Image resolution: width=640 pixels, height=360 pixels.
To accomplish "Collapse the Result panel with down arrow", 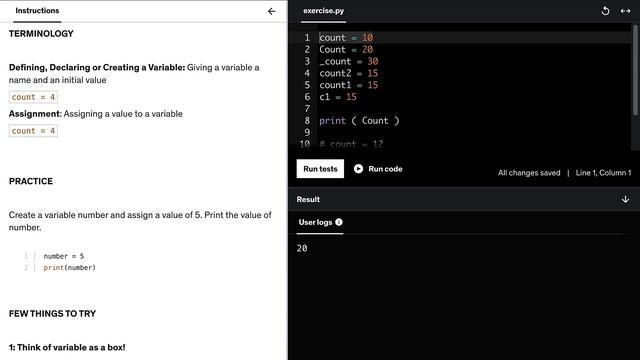I will click(x=625, y=199).
